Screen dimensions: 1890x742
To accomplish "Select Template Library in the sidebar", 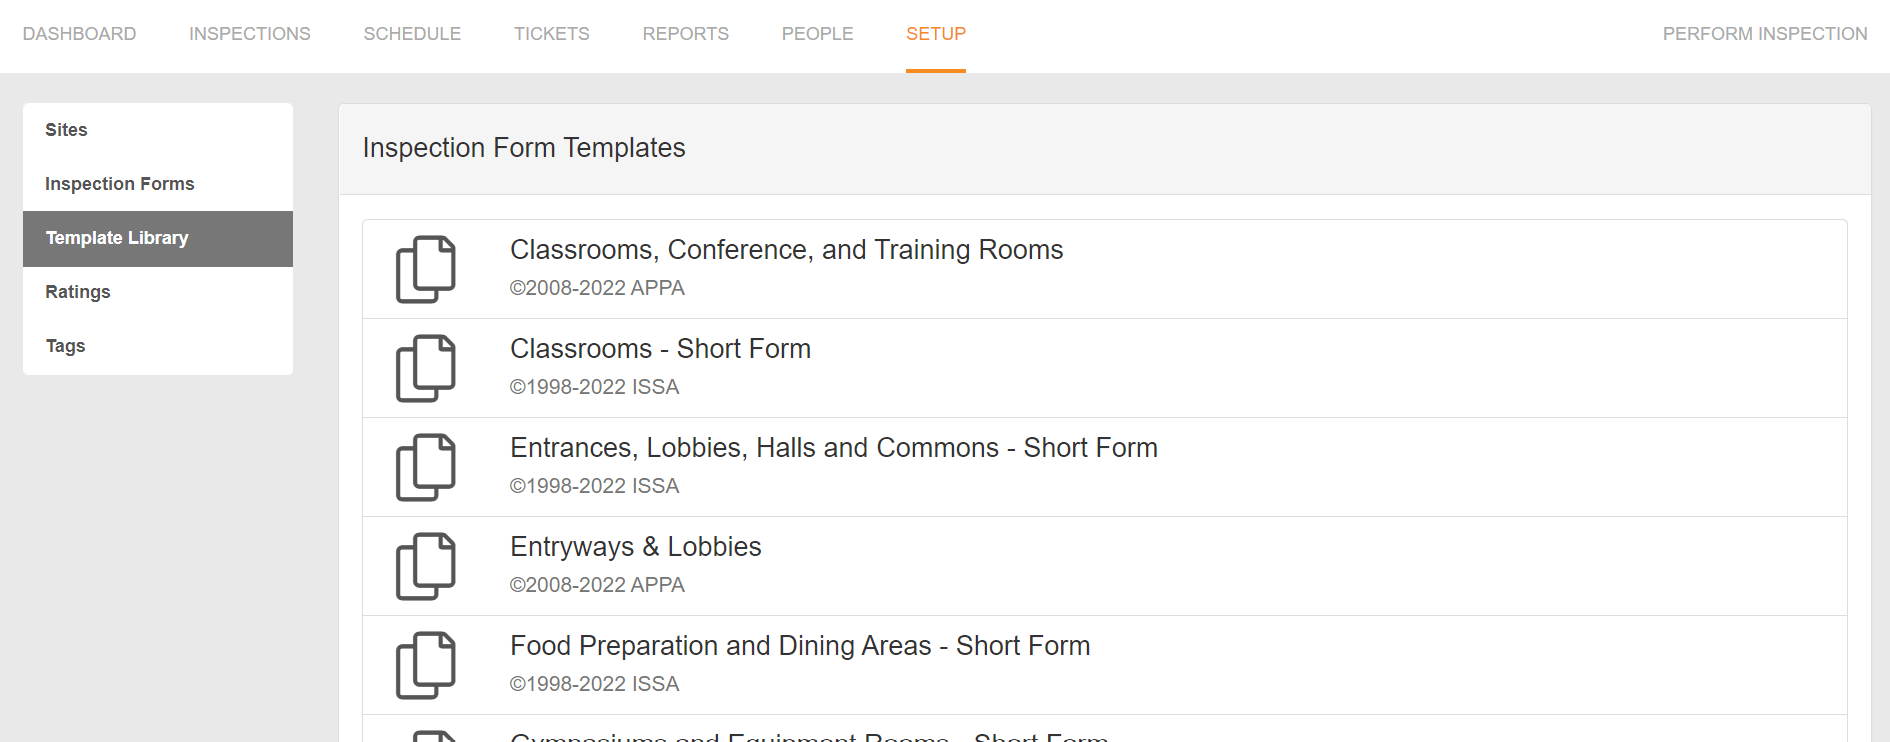I will coord(117,238).
